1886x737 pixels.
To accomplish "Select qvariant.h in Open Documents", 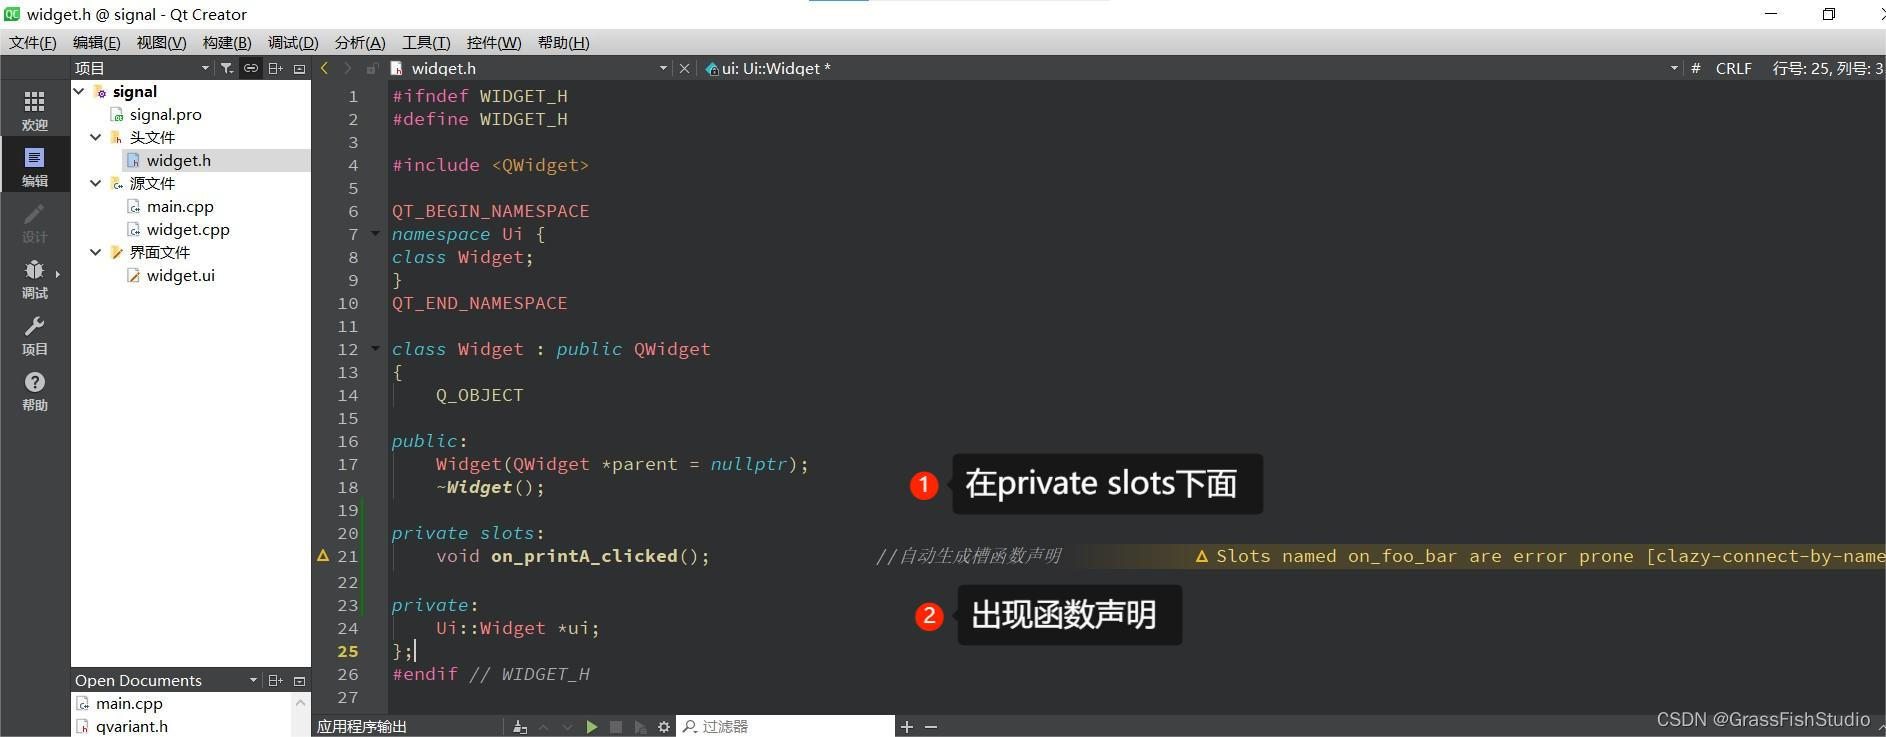I will (131, 726).
